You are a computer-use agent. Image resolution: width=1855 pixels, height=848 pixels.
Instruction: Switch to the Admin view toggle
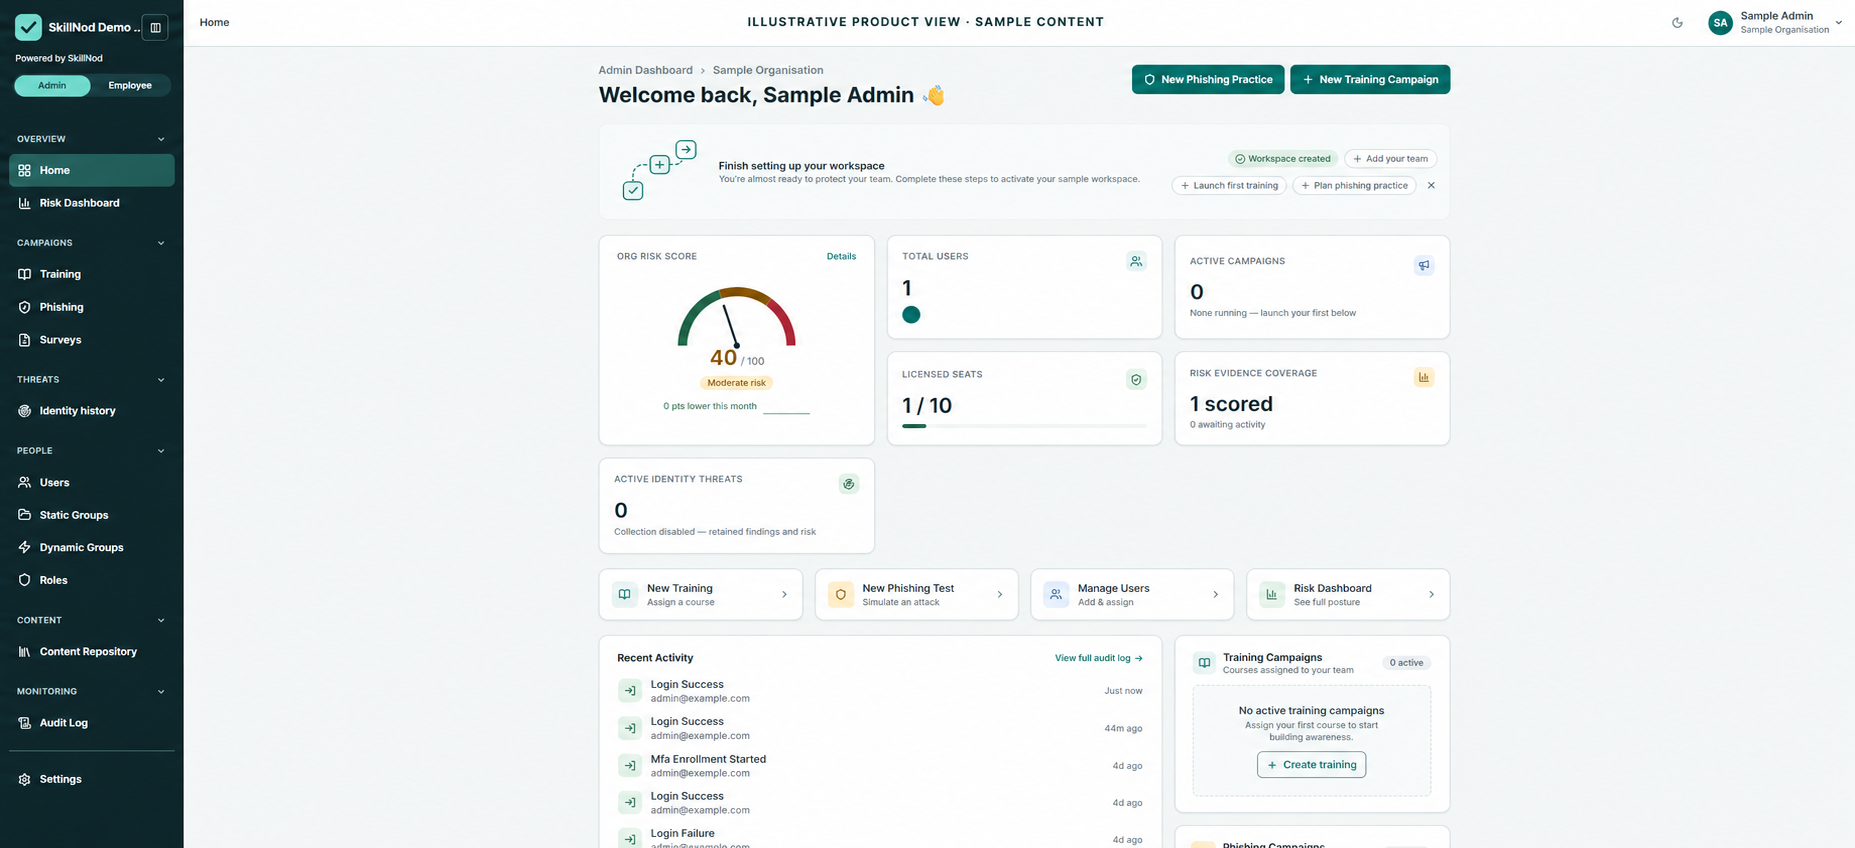pyautogui.click(x=52, y=86)
